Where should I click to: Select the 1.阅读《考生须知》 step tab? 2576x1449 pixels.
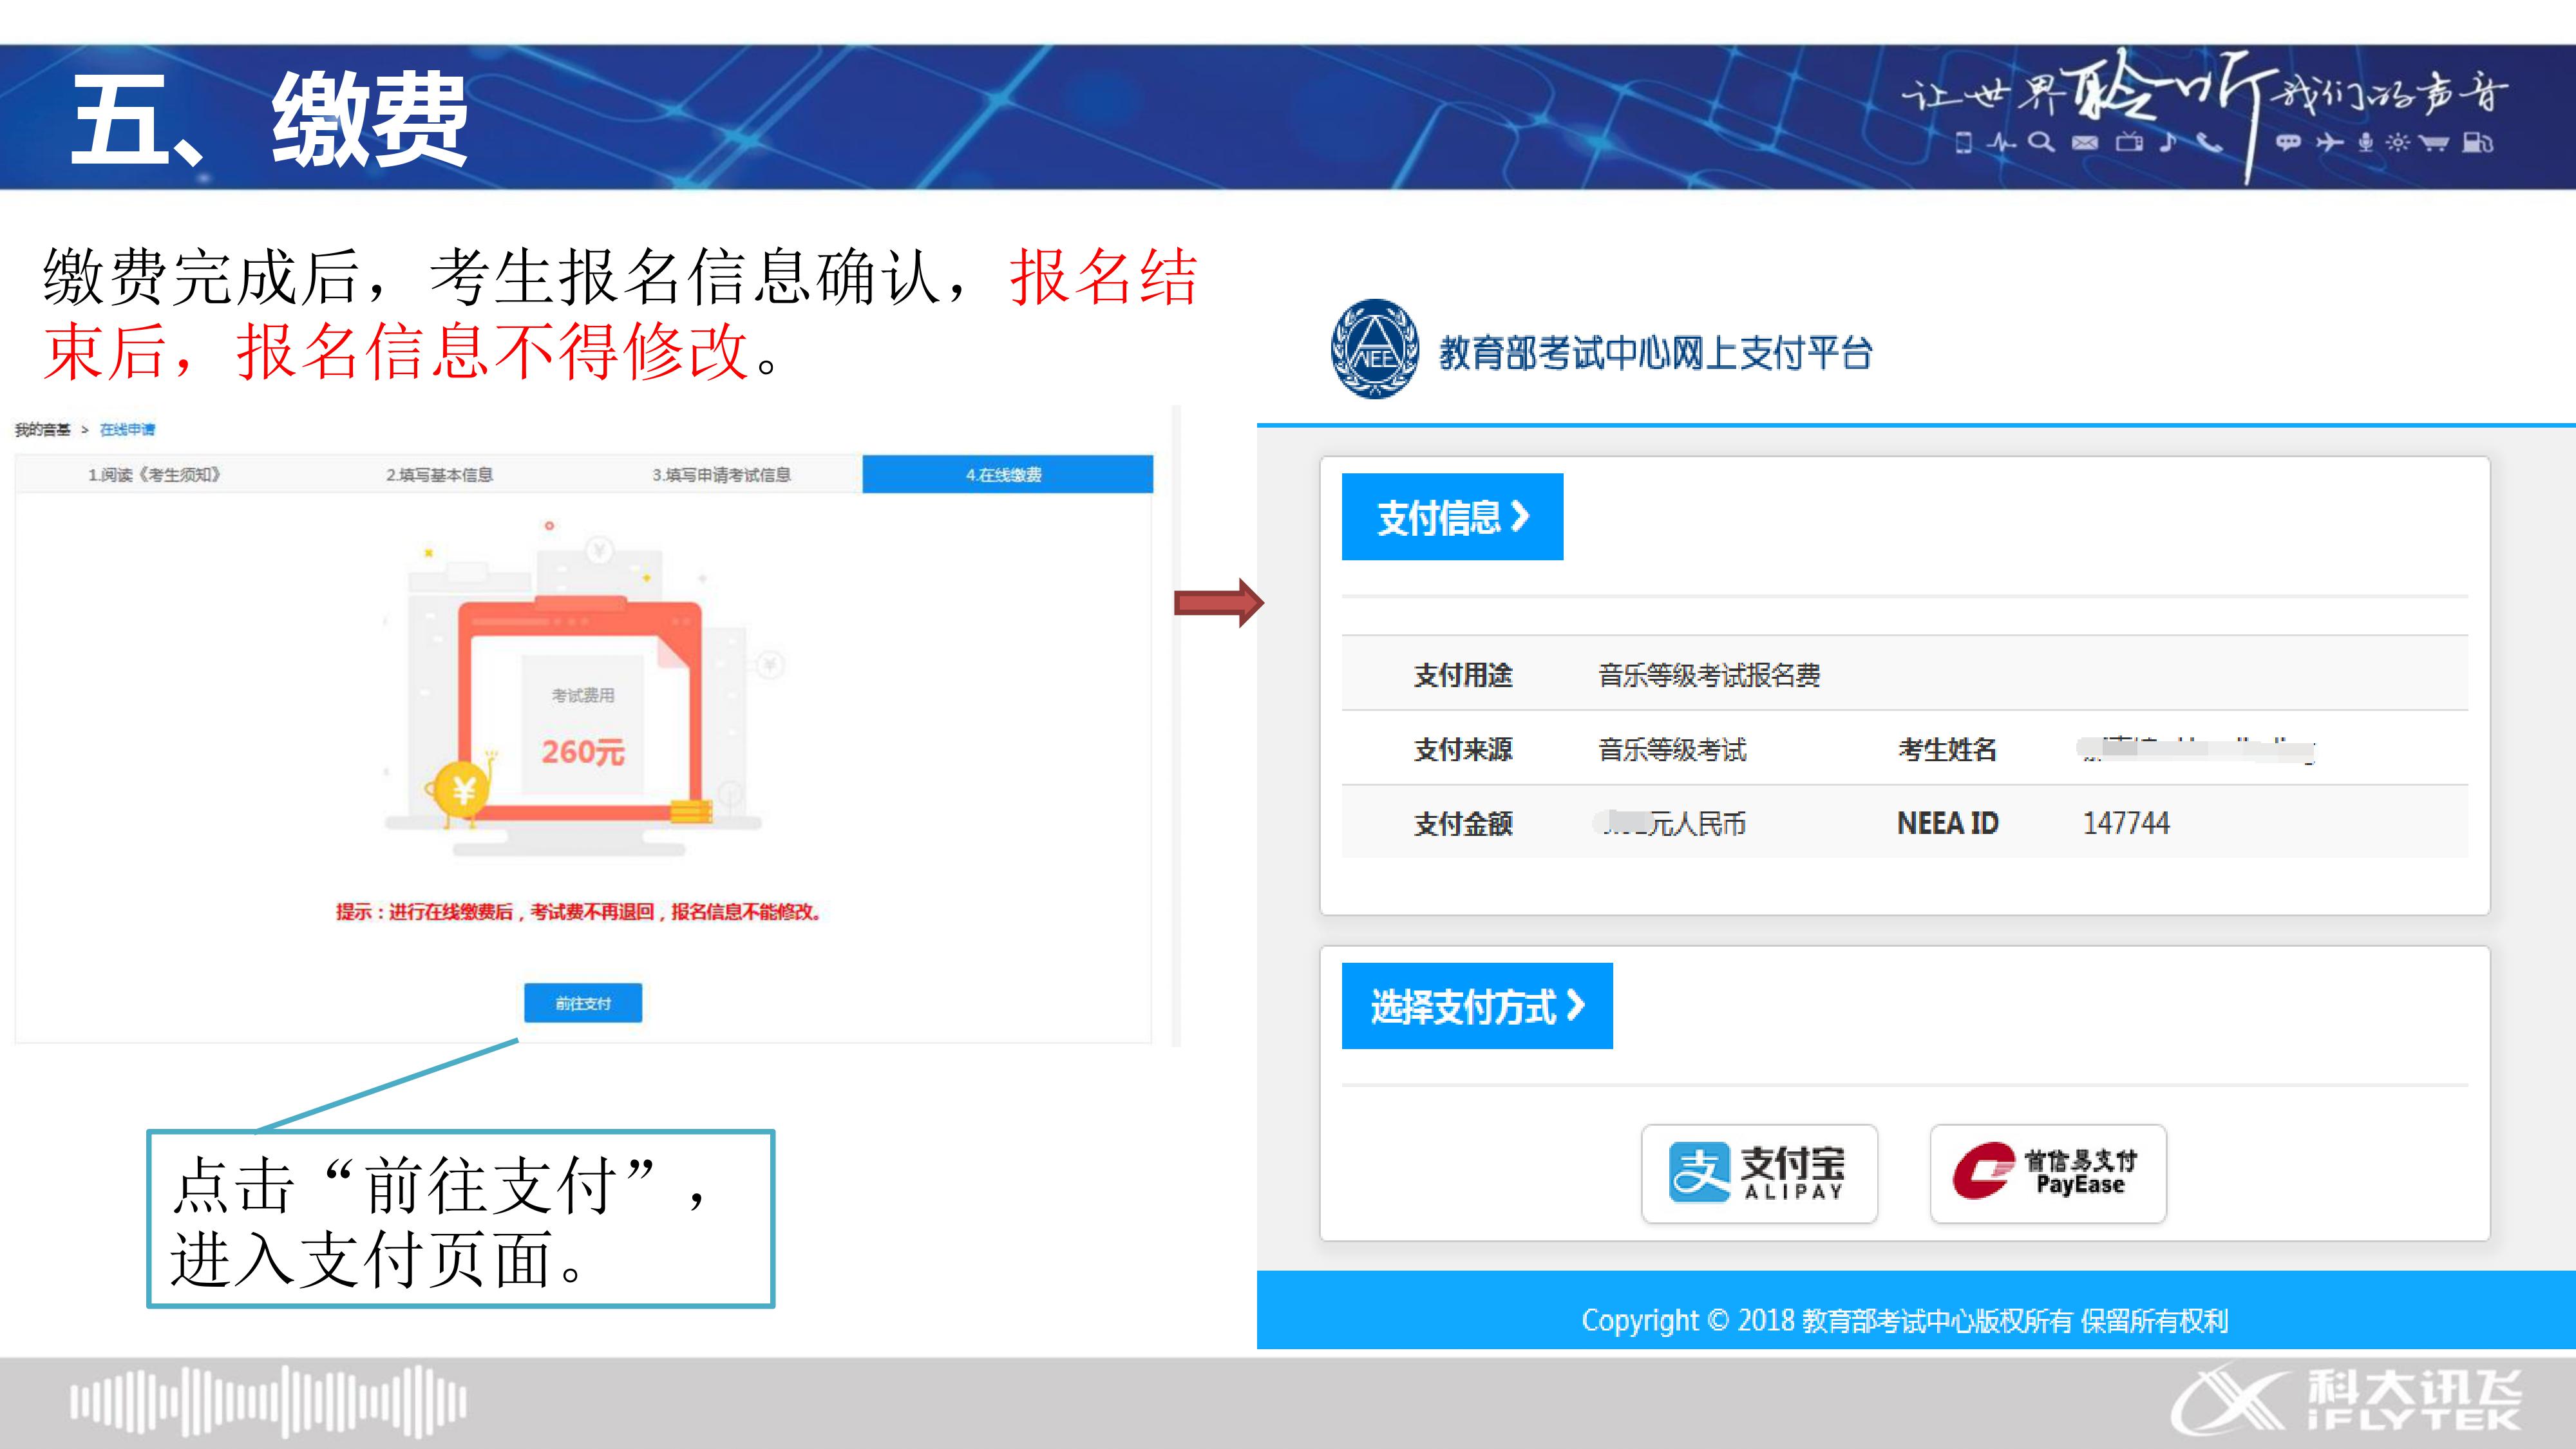[x=154, y=474]
